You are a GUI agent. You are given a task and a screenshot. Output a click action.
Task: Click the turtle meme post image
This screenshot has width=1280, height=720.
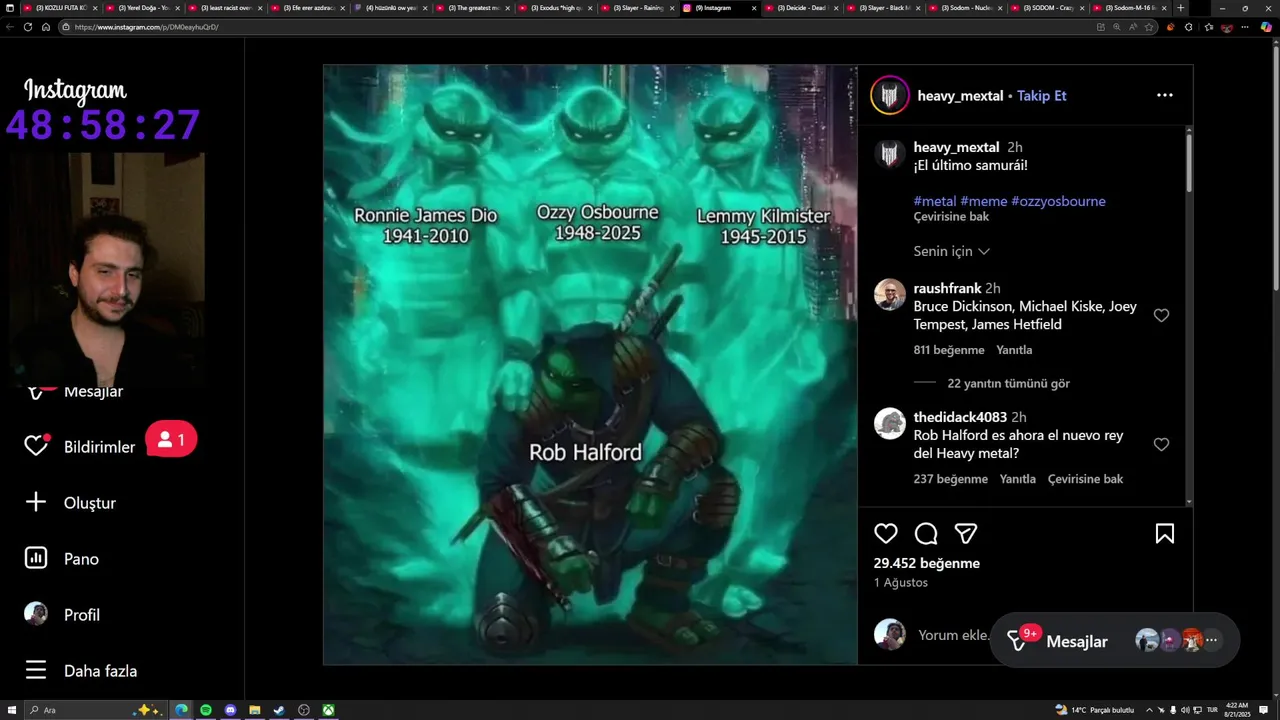pos(590,365)
